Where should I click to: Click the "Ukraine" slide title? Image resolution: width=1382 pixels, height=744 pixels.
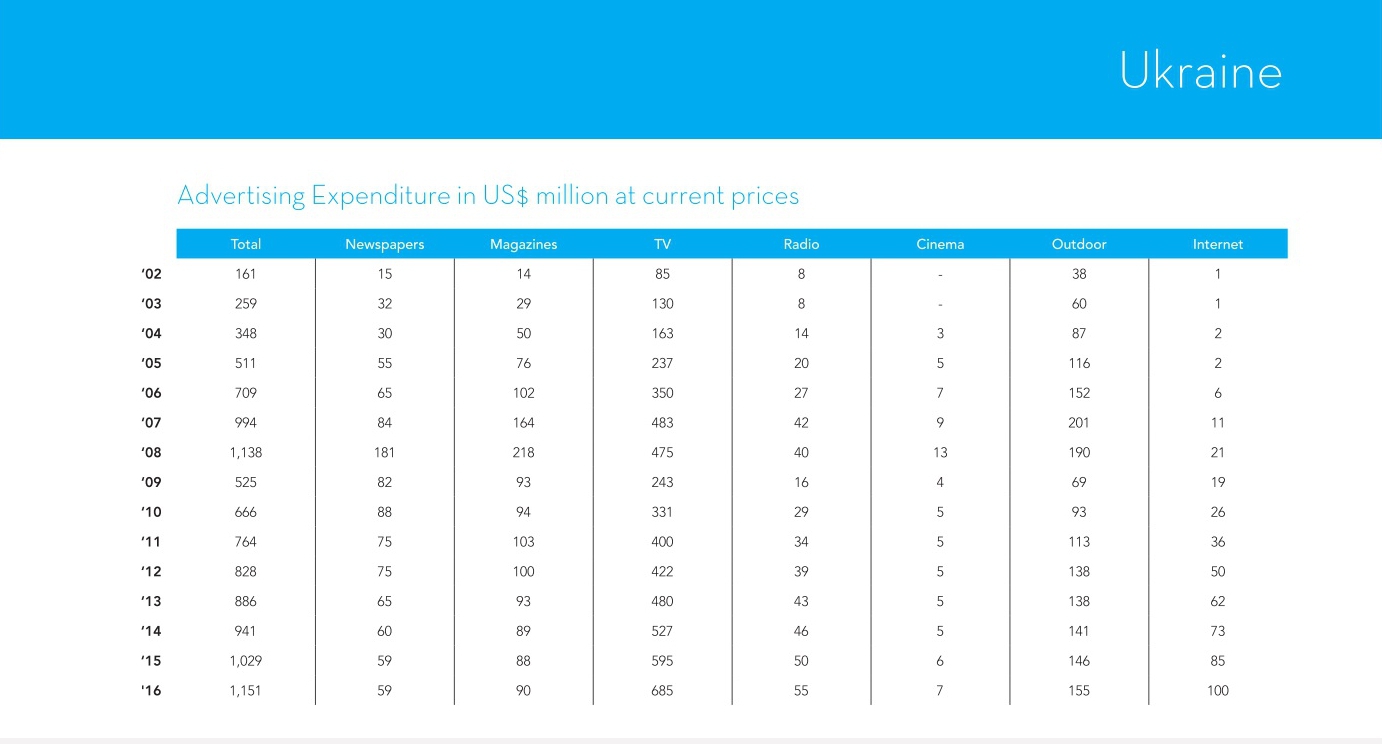click(x=1199, y=71)
